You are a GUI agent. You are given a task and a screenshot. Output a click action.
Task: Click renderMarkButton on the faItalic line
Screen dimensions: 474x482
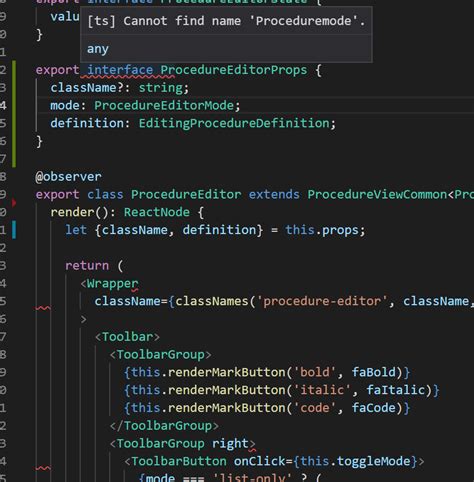pyautogui.click(x=227, y=390)
